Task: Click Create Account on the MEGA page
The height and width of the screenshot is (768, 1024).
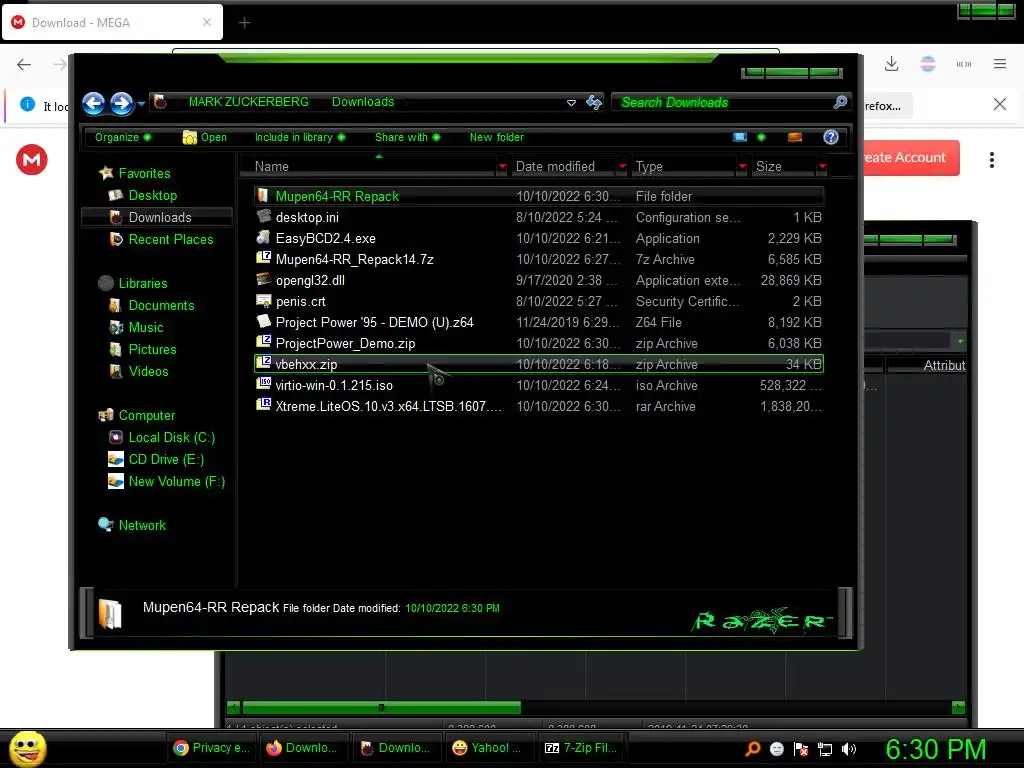Action: 912,157
